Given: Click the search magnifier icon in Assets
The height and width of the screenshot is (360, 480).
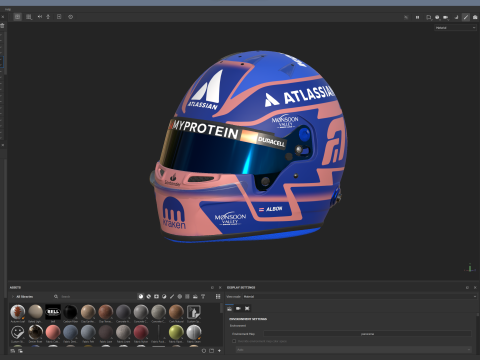Looking at the screenshot, I should pos(56,296).
